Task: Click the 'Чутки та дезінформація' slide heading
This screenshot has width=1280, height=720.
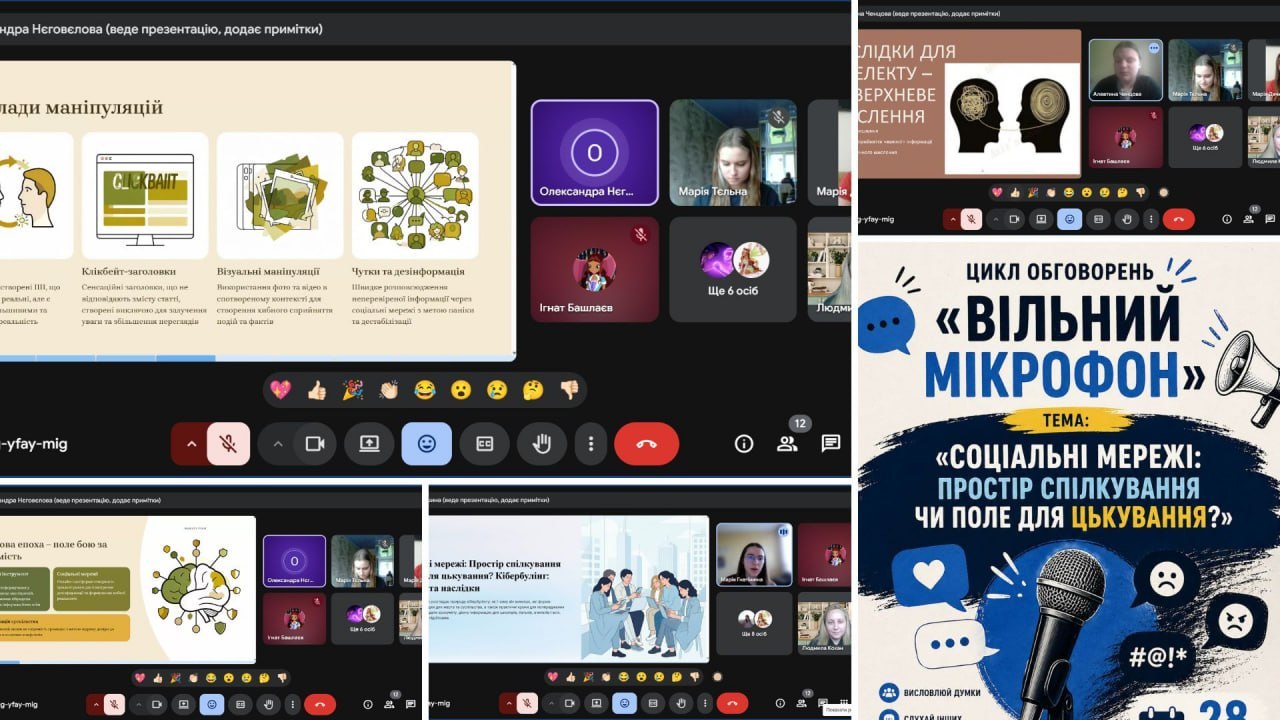Action: [x=408, y=271]
